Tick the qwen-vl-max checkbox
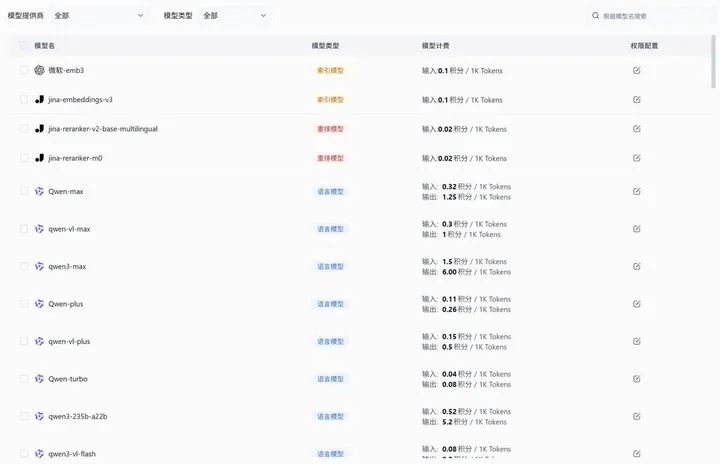Image resolution: width=720 pixels, height=464 pixels. [24, 229]
